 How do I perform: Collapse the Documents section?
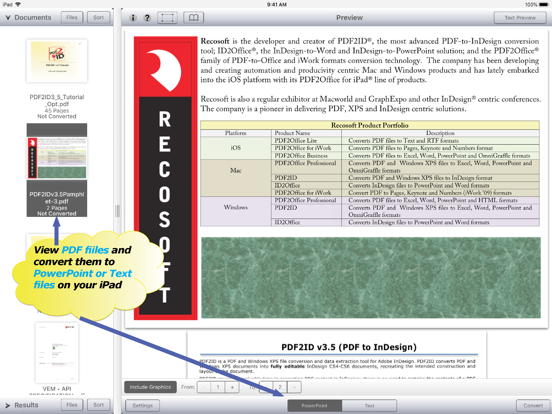coord(8,18)
